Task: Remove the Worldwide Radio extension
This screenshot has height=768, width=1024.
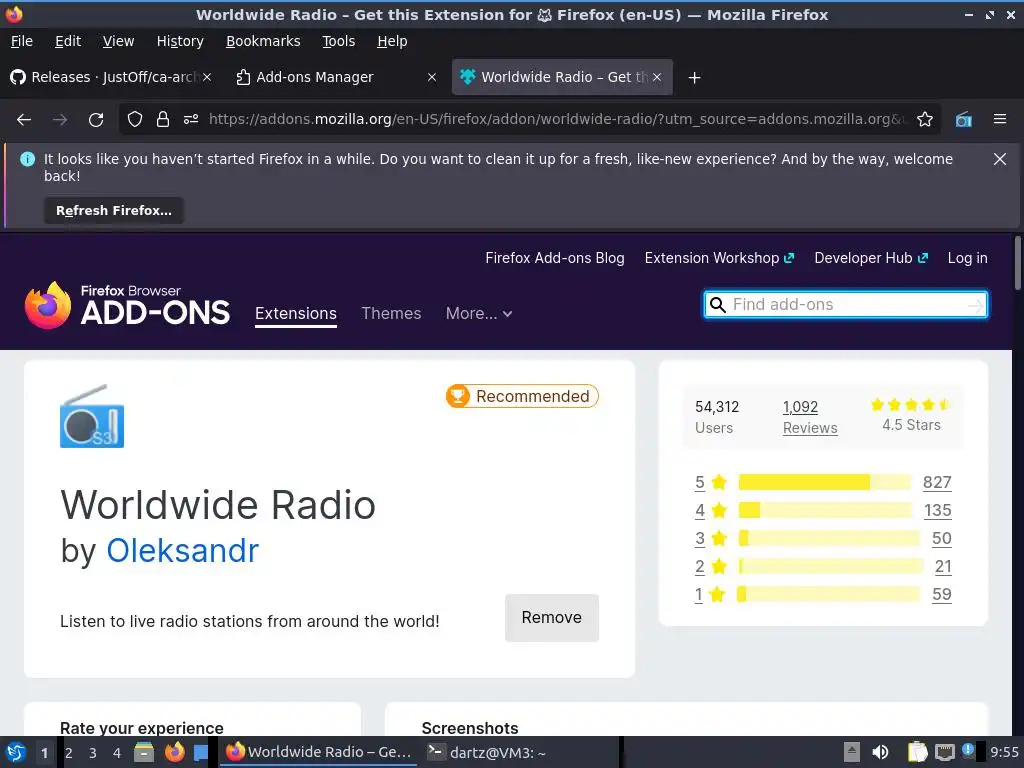Action: 552,618
